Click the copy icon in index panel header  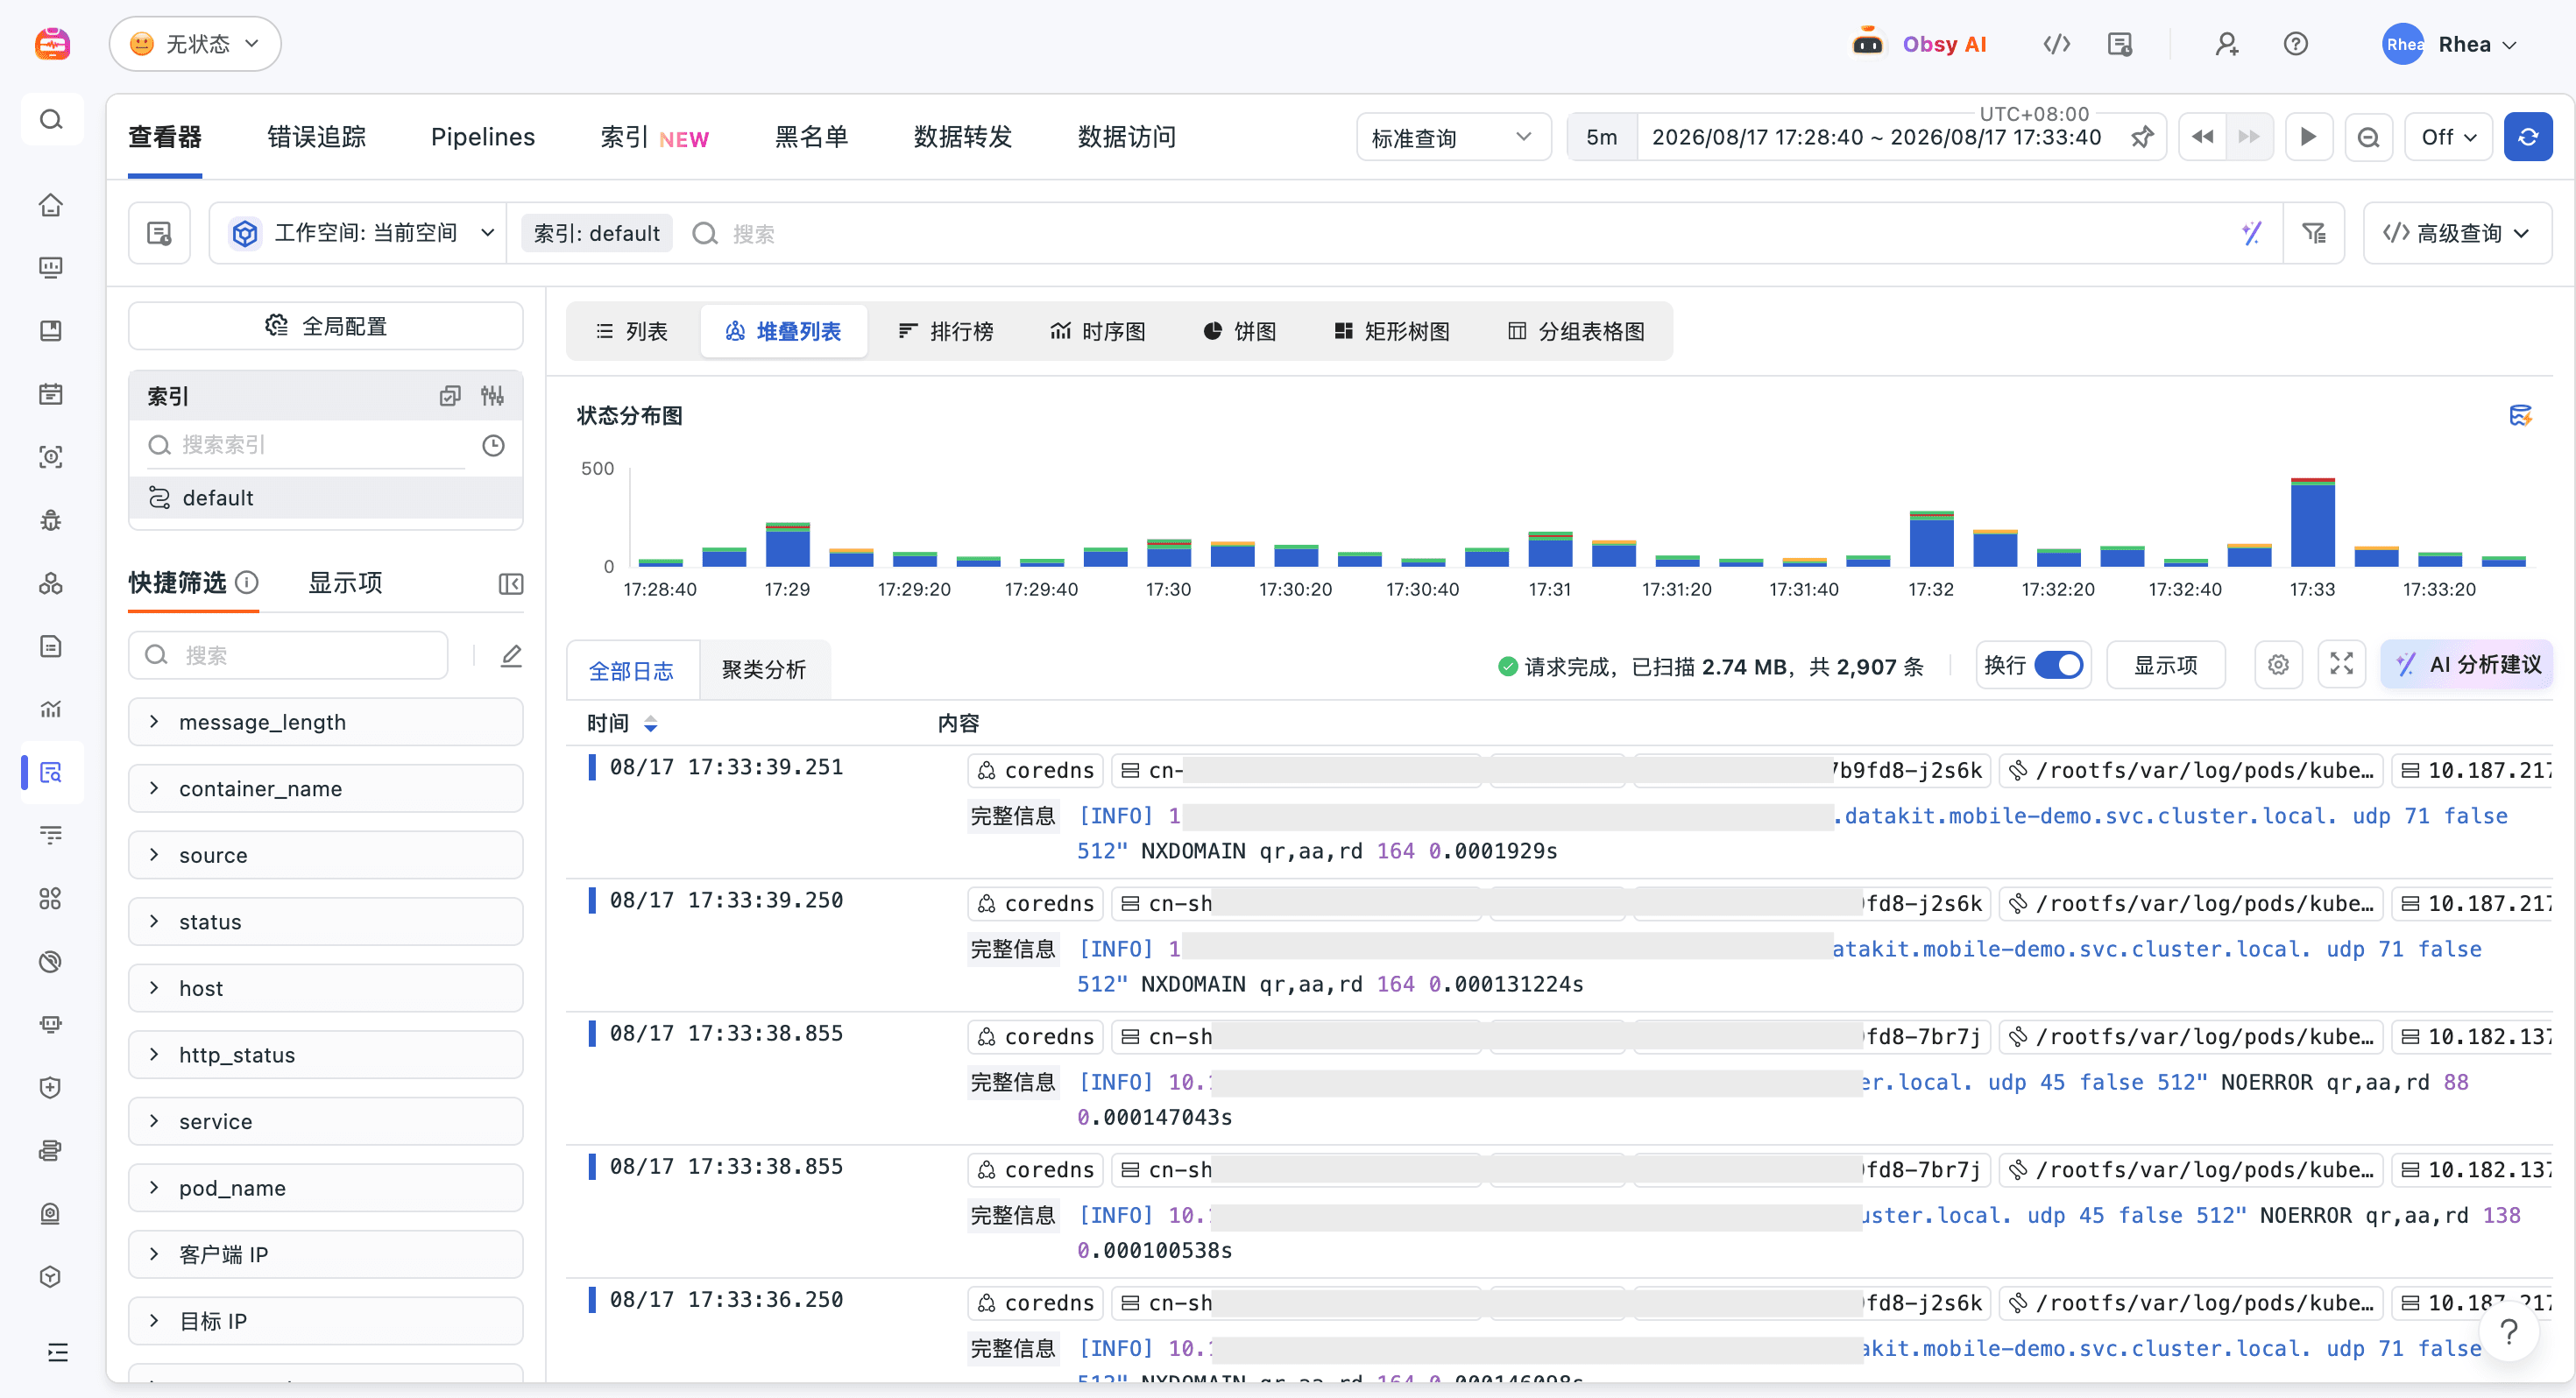[x=450, y=396]
